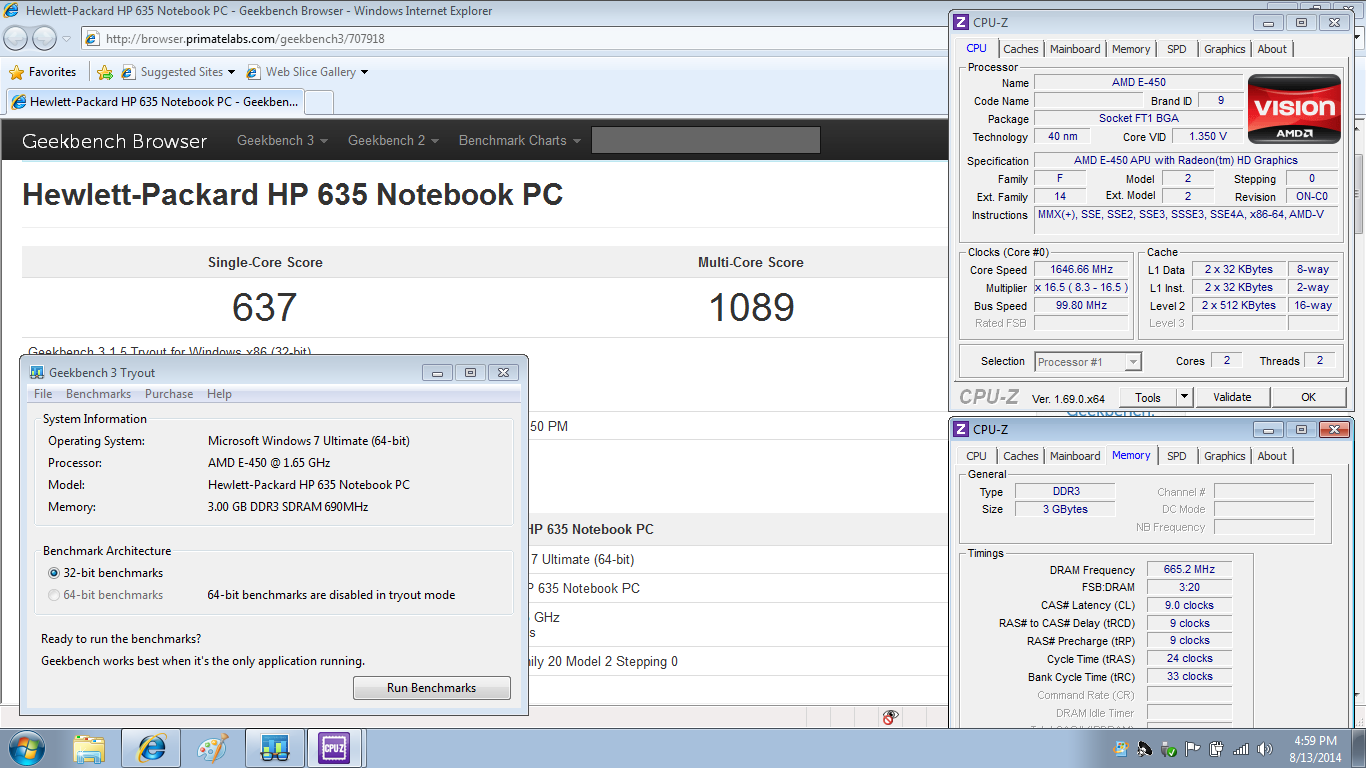Expand the Geekbench 3 navigation menu
Screen dimensions: 1366x768
pos(283,141)
